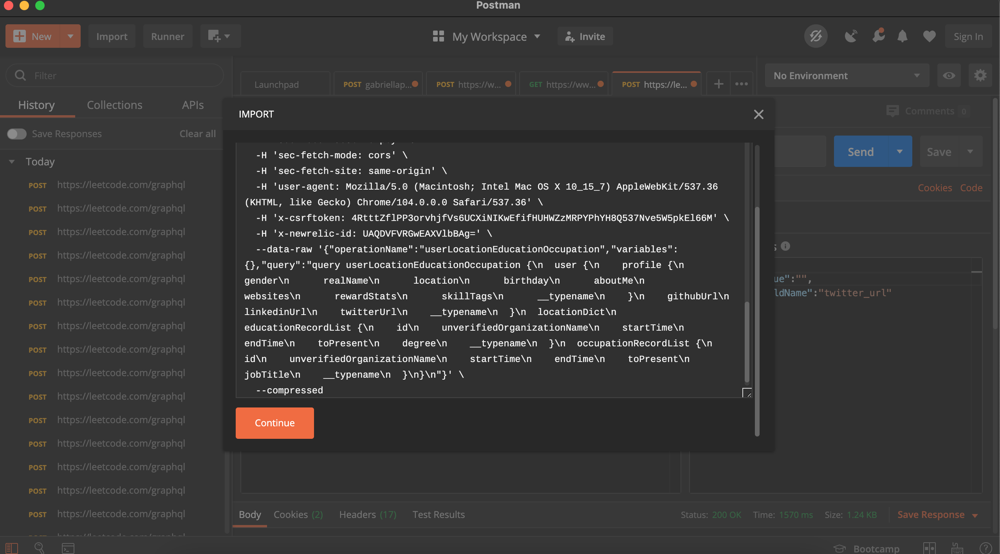
Task: Switch to the Collections tab
Action: click(x=114, y=105)
